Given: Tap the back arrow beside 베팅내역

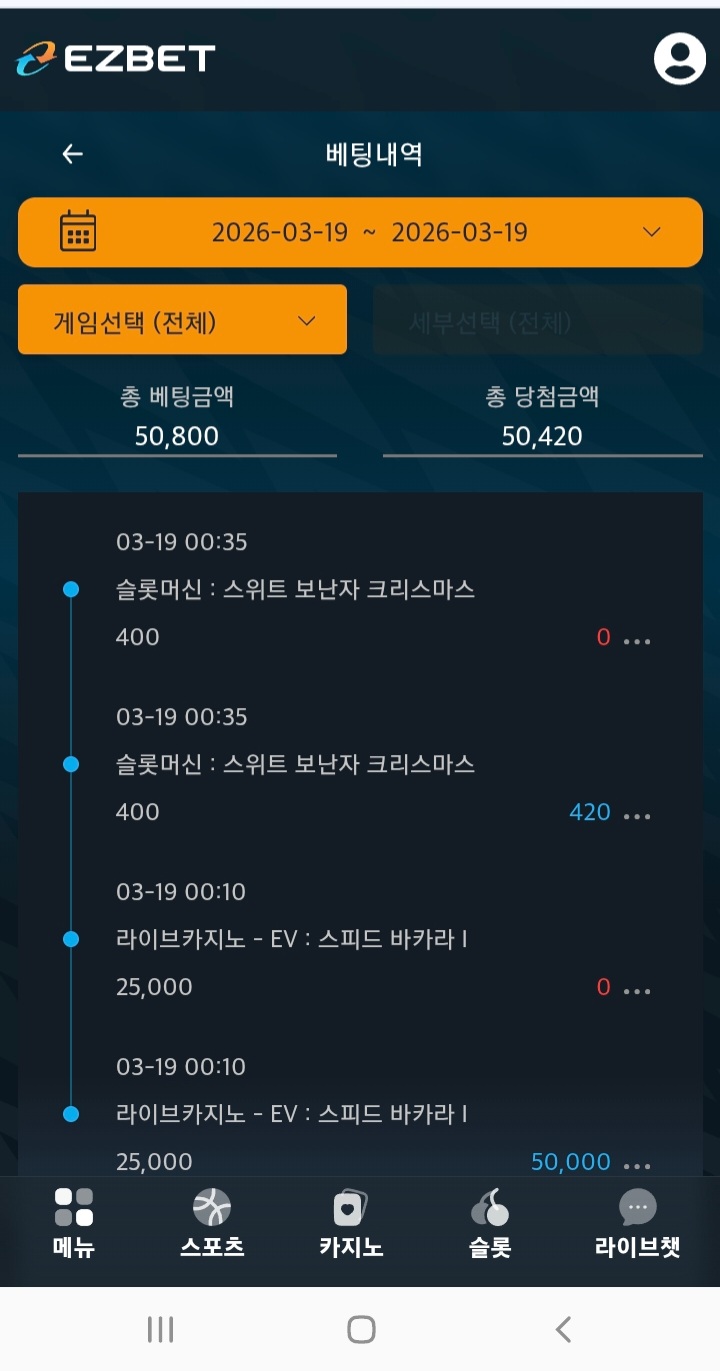Looking at the screenshot, I should (x=72, y=154).
